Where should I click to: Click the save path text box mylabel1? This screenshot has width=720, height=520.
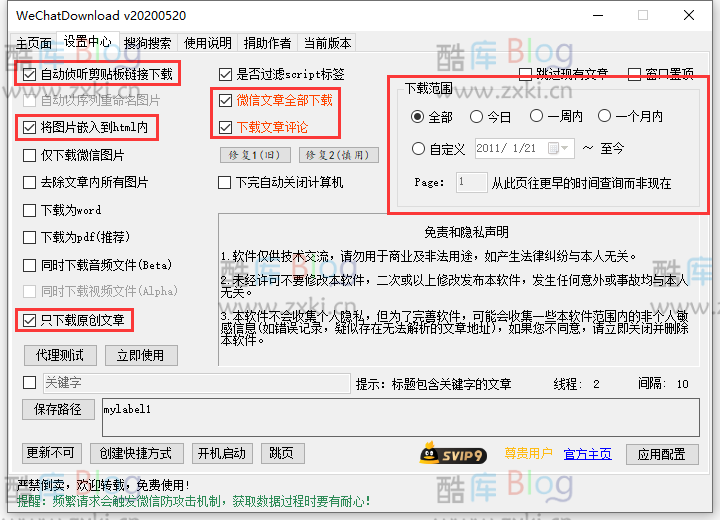tap(400, 417)
